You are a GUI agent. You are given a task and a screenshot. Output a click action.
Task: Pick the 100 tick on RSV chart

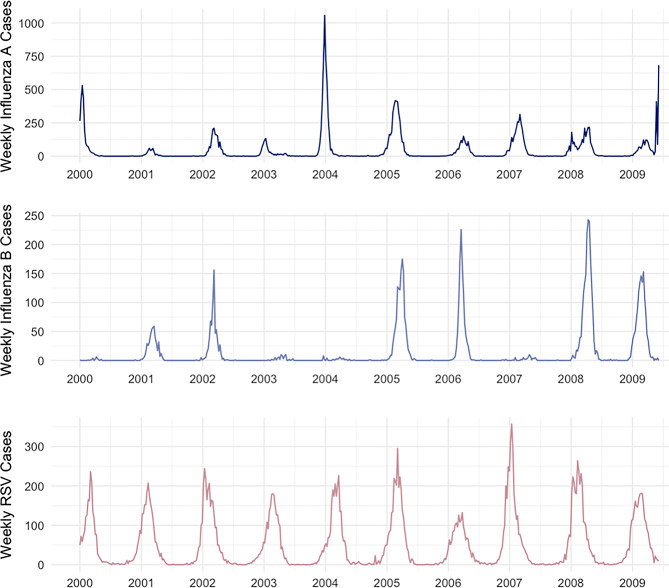(x=35, y=526)
